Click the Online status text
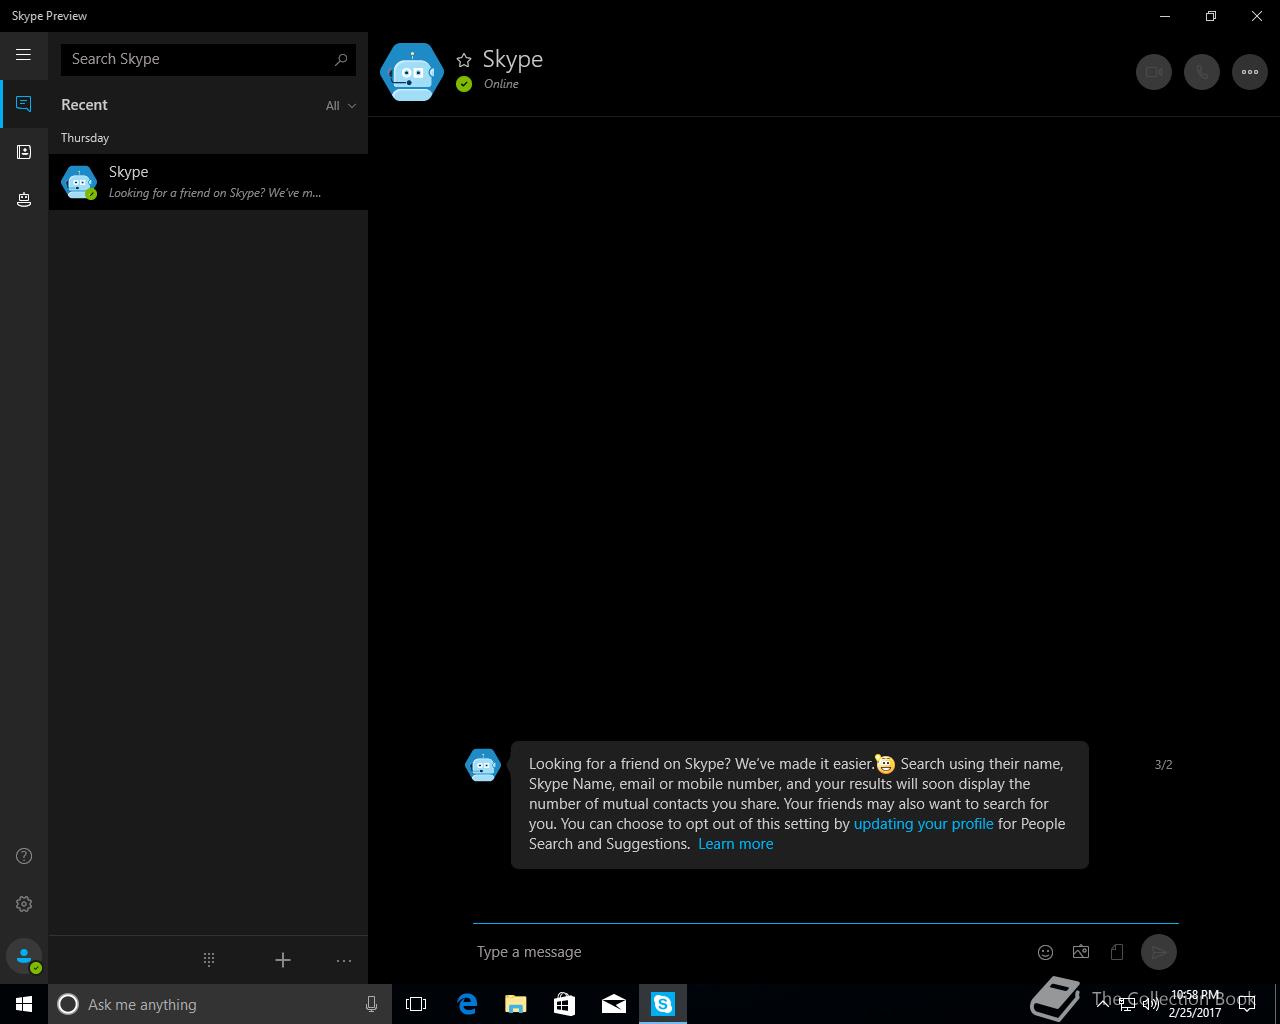This screenshot has height=1024, width=1280. (501, 84)
